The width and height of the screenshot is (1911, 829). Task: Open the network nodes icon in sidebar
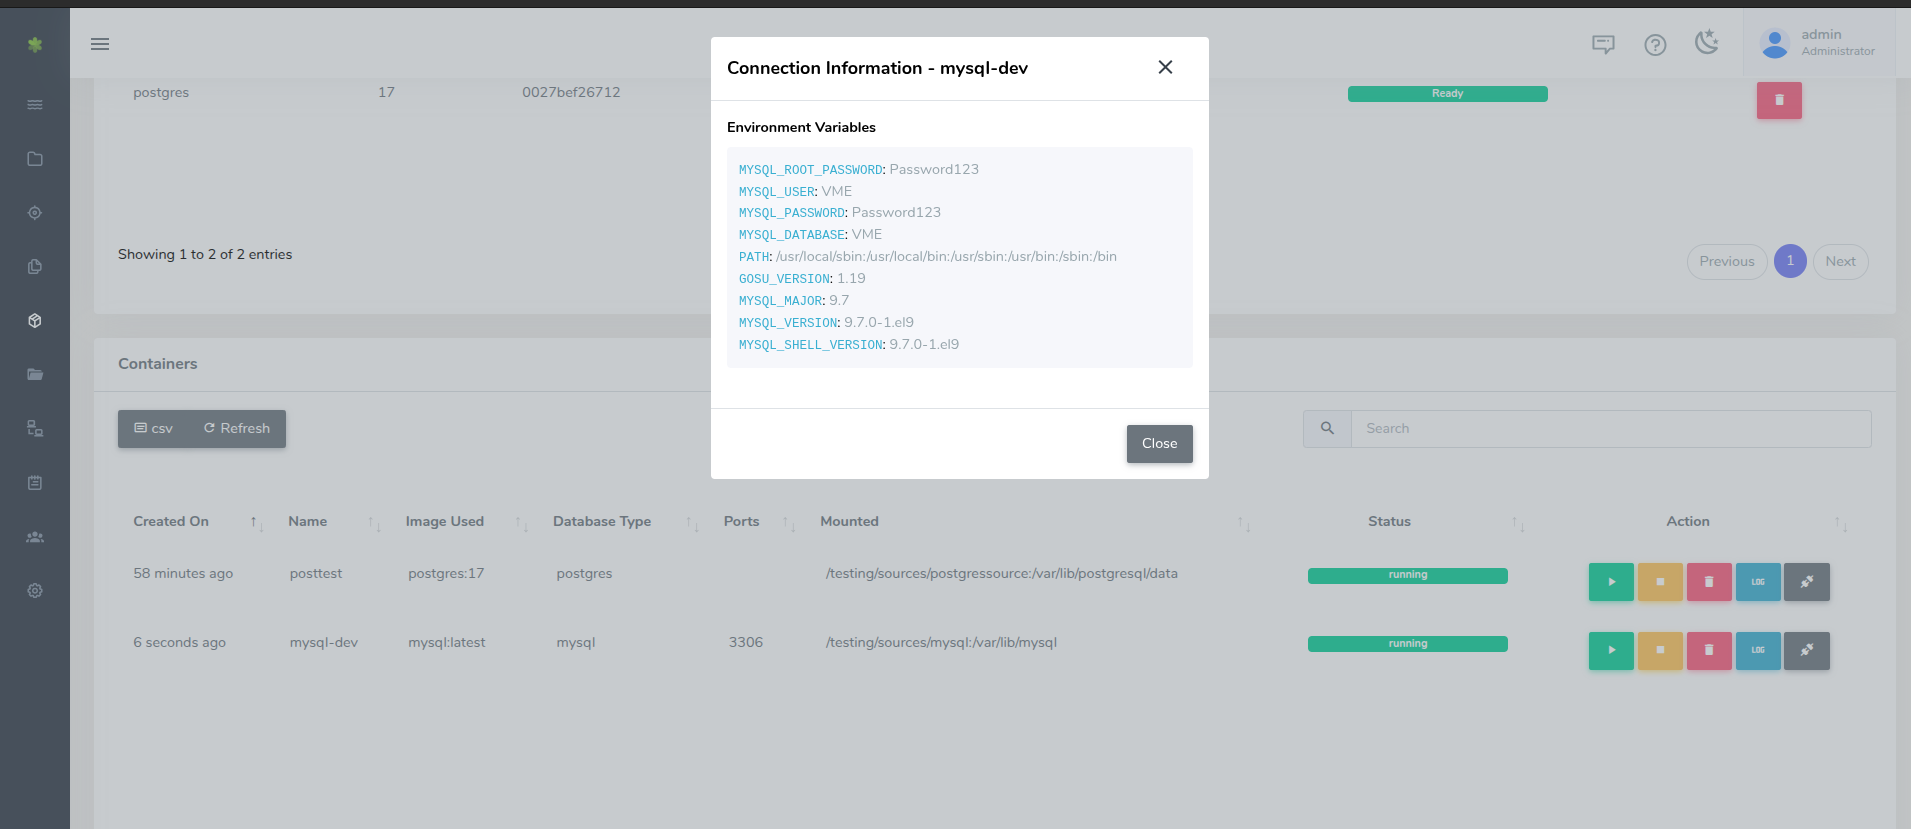[x=35, y=429]
